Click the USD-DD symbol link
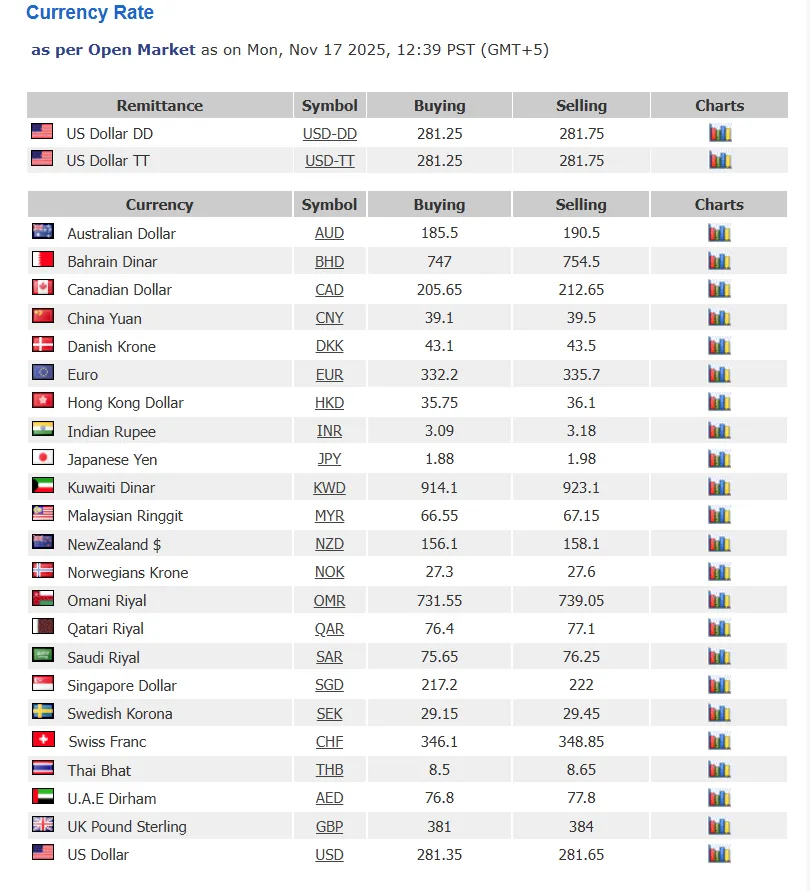This screenshot has width=810, height=891. coord(330,134)
